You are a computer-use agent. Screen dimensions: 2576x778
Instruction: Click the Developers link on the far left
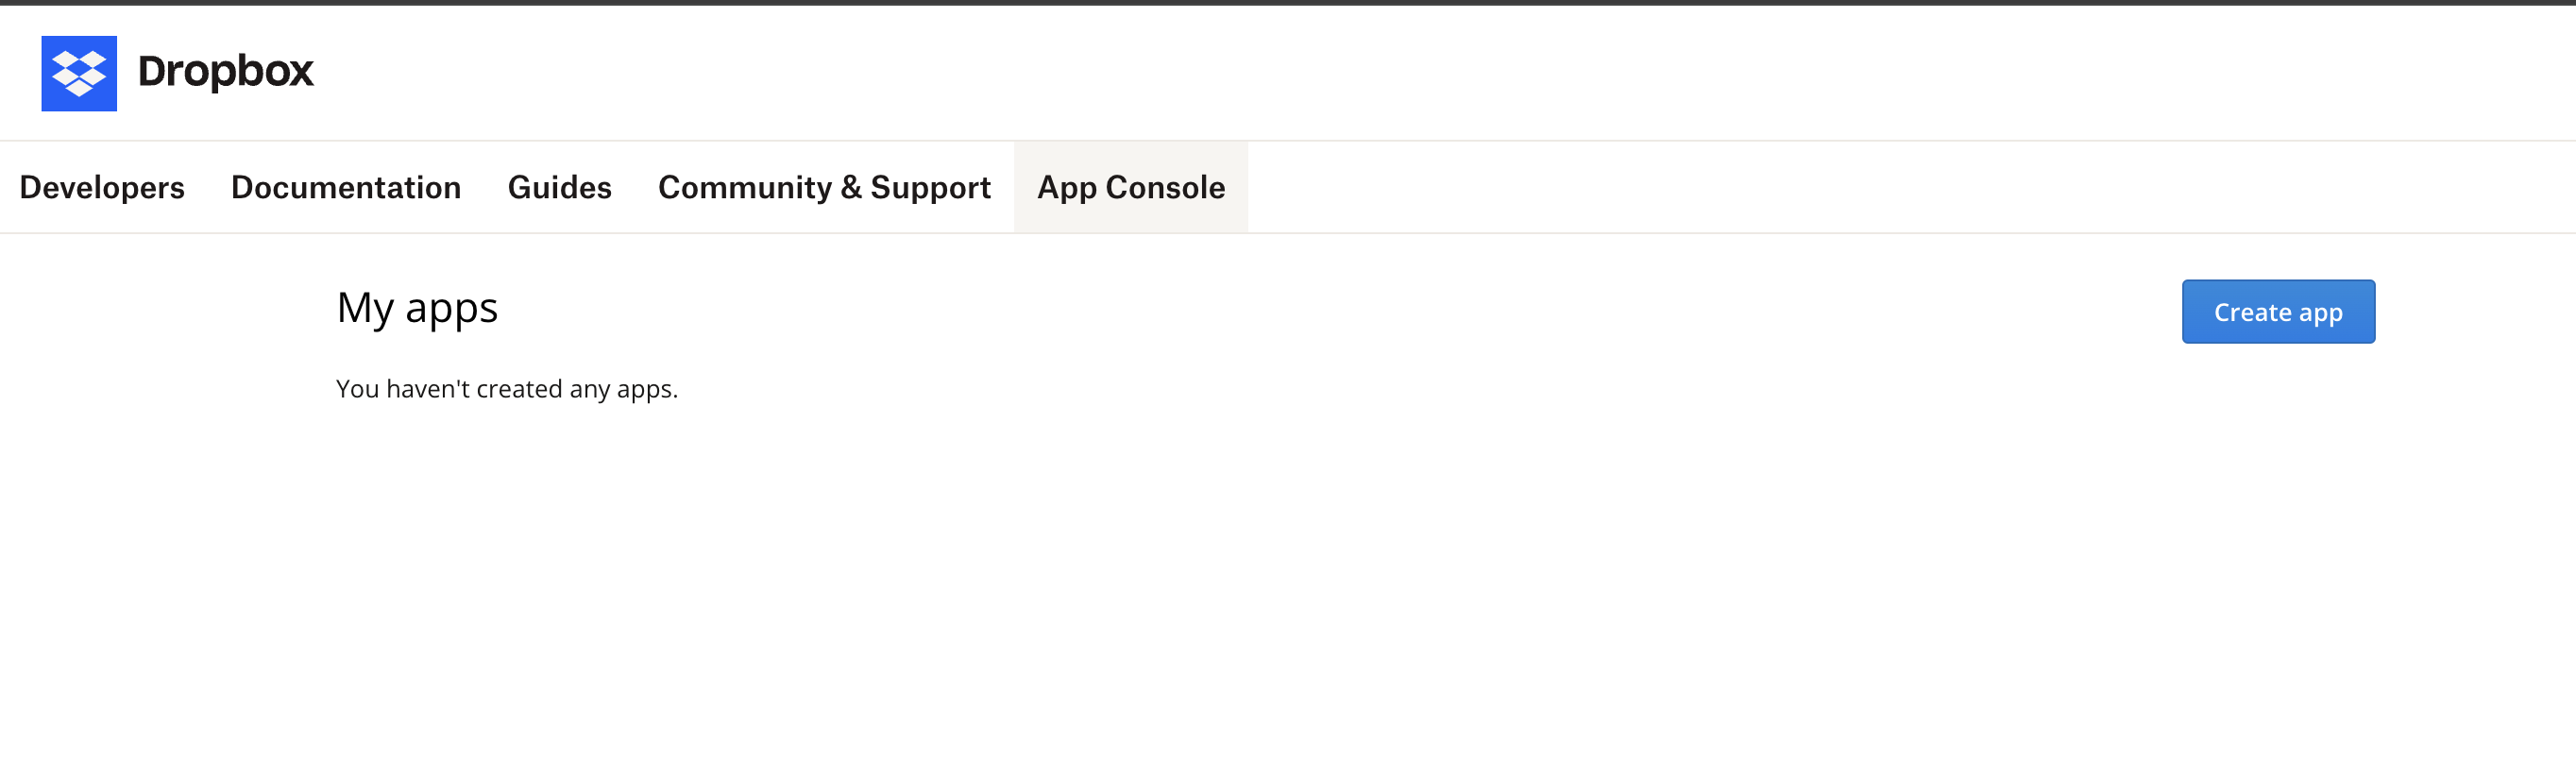[x=101, y=187]
